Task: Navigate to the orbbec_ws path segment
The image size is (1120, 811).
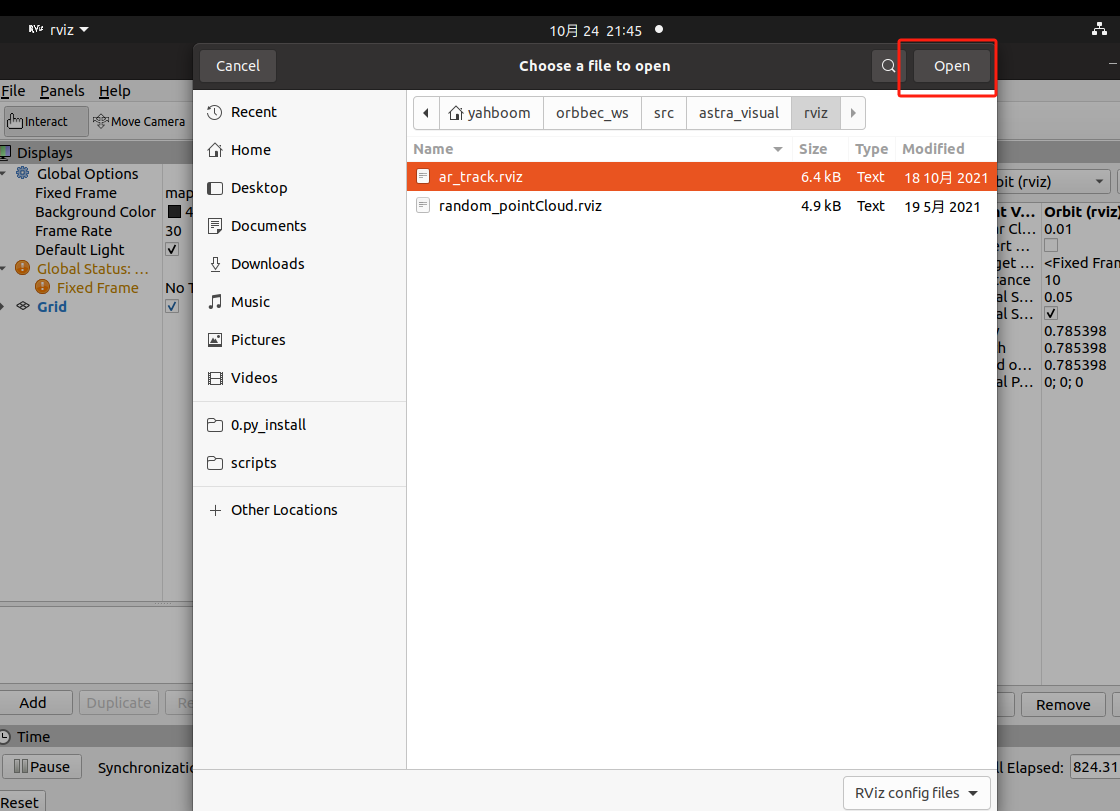Action: [x=592, y=113]
